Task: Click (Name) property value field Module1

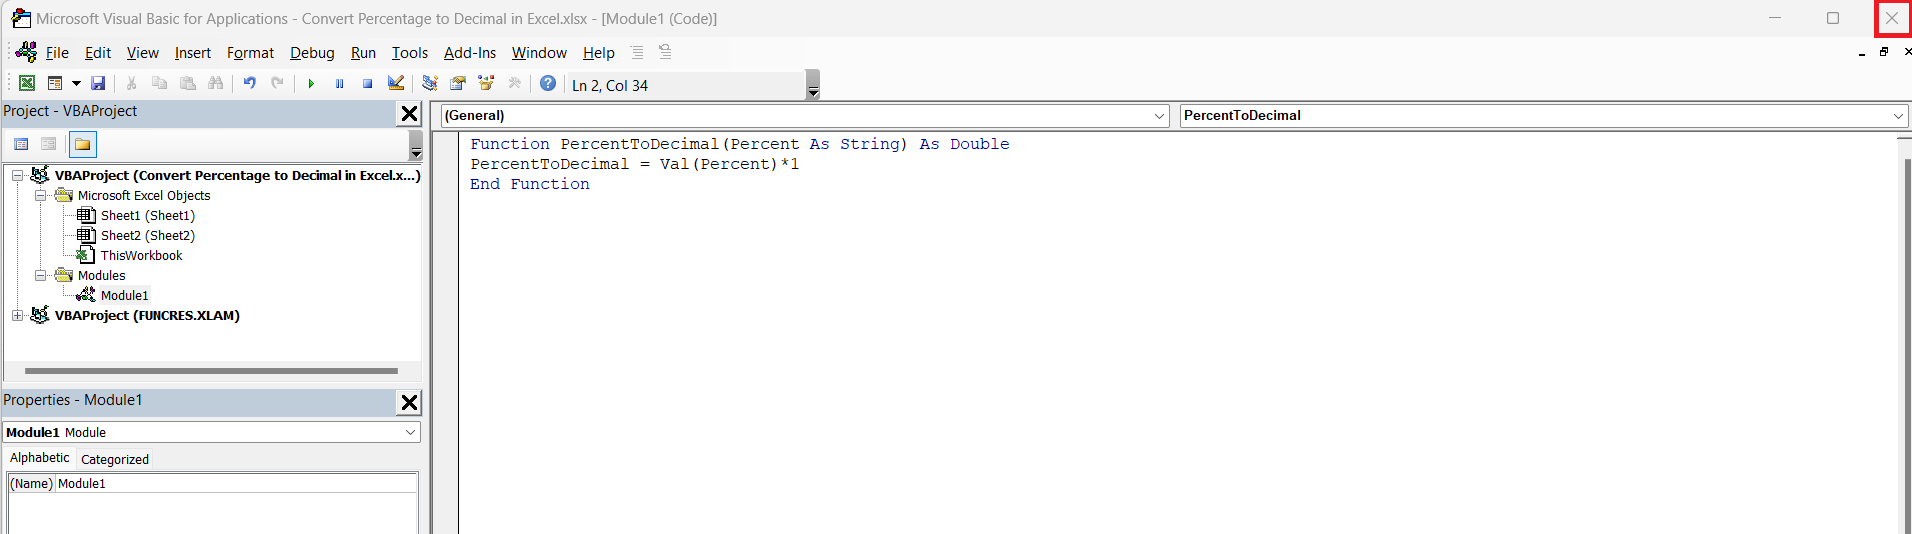Action: [x=236, y=483]
